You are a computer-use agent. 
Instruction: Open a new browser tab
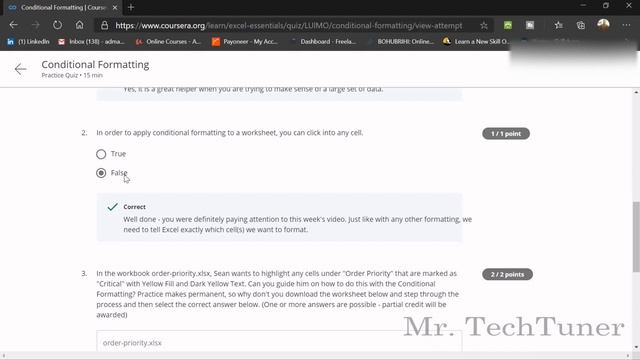click(x=131, y=7)
